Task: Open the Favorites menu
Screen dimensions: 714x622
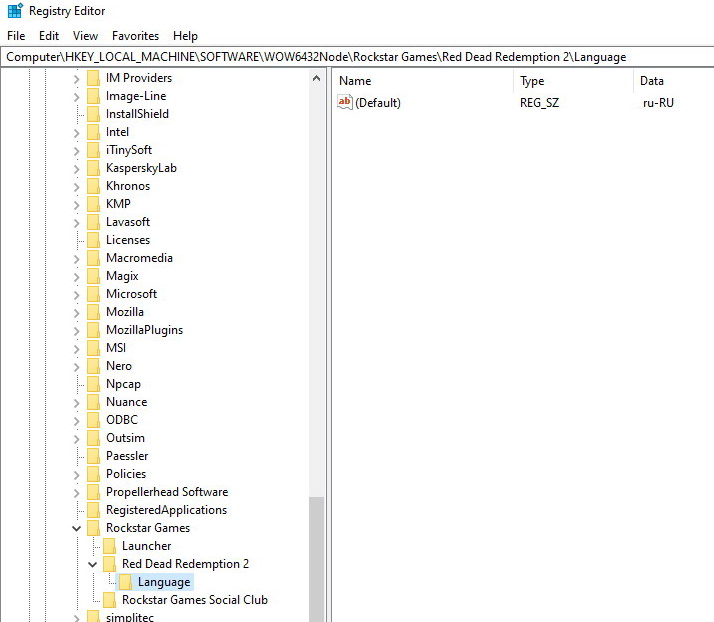Action: (x=135, y=36)
